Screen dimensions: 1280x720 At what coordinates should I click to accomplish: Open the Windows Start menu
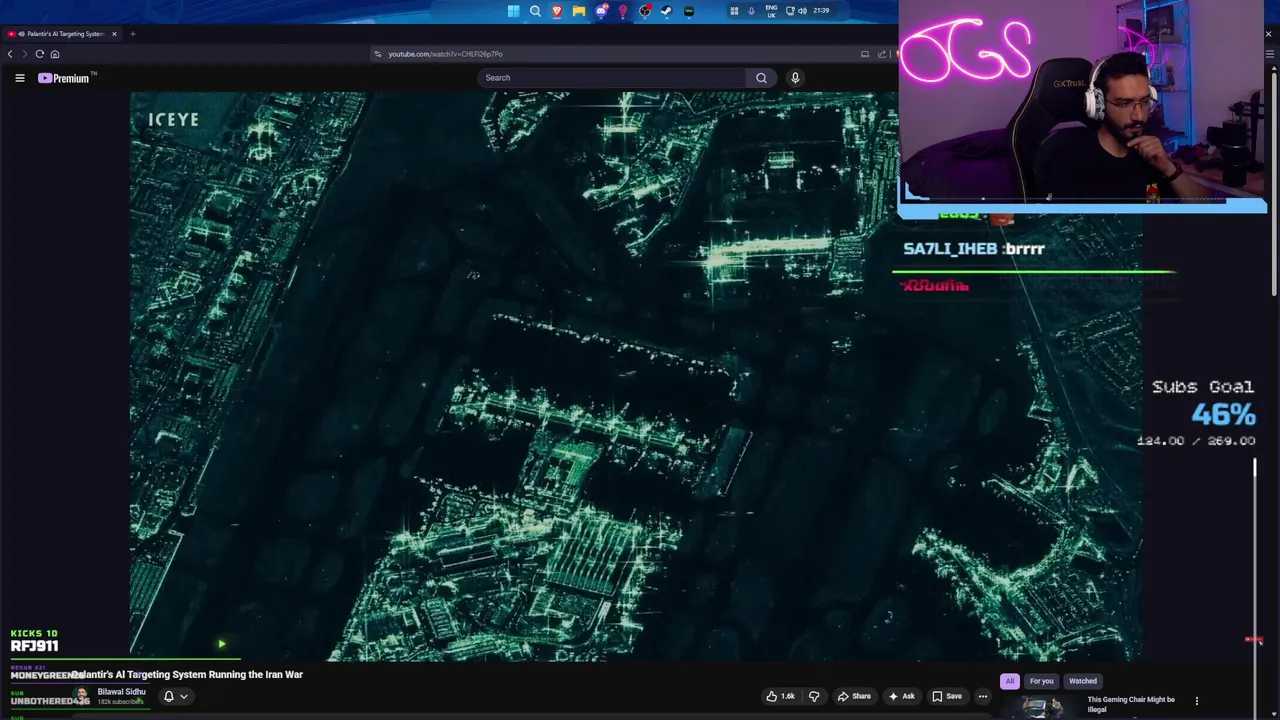click(513, 11)
